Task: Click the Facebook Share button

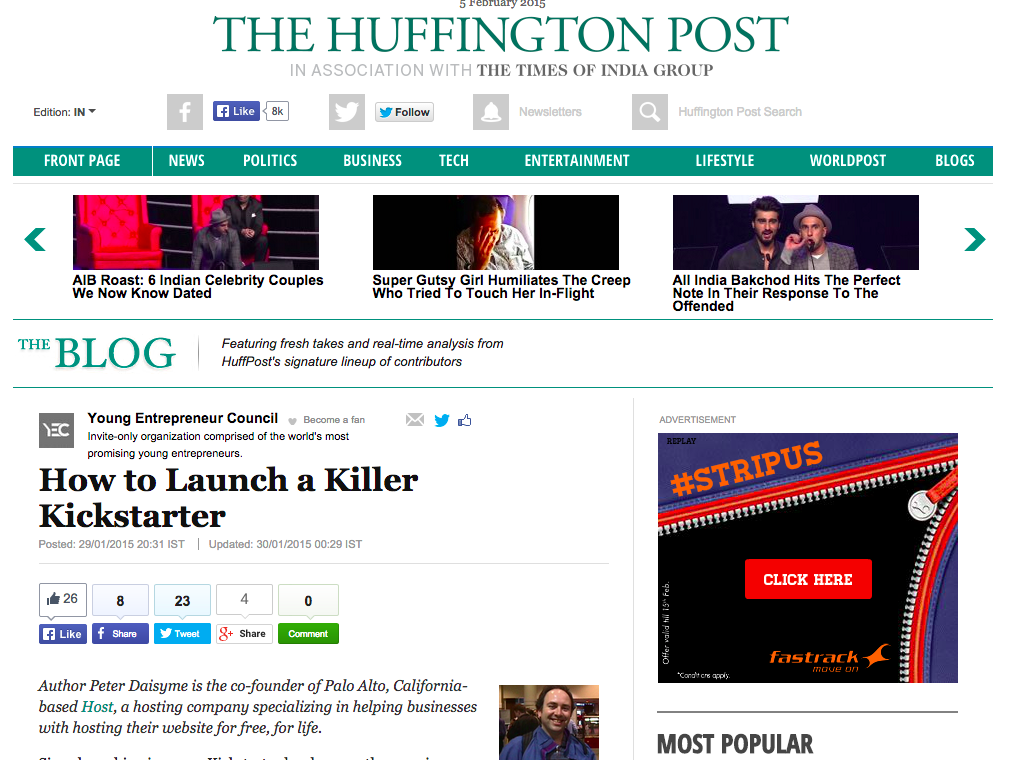Action: coord(120,634)
